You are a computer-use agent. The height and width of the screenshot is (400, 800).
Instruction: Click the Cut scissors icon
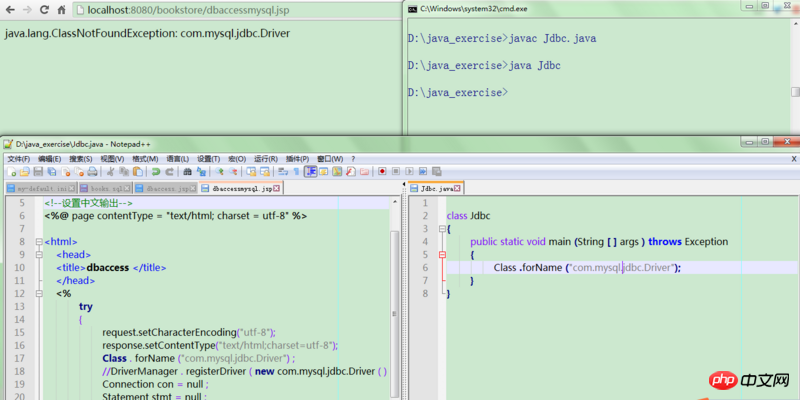pos(110,172)
